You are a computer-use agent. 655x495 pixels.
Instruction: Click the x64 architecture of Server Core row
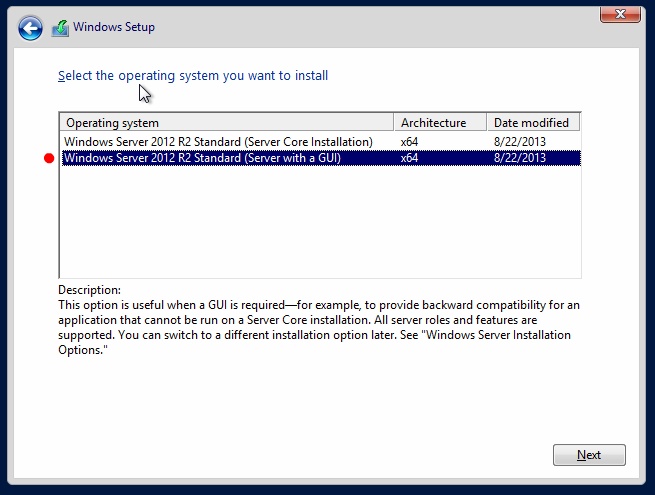[409, 142]
